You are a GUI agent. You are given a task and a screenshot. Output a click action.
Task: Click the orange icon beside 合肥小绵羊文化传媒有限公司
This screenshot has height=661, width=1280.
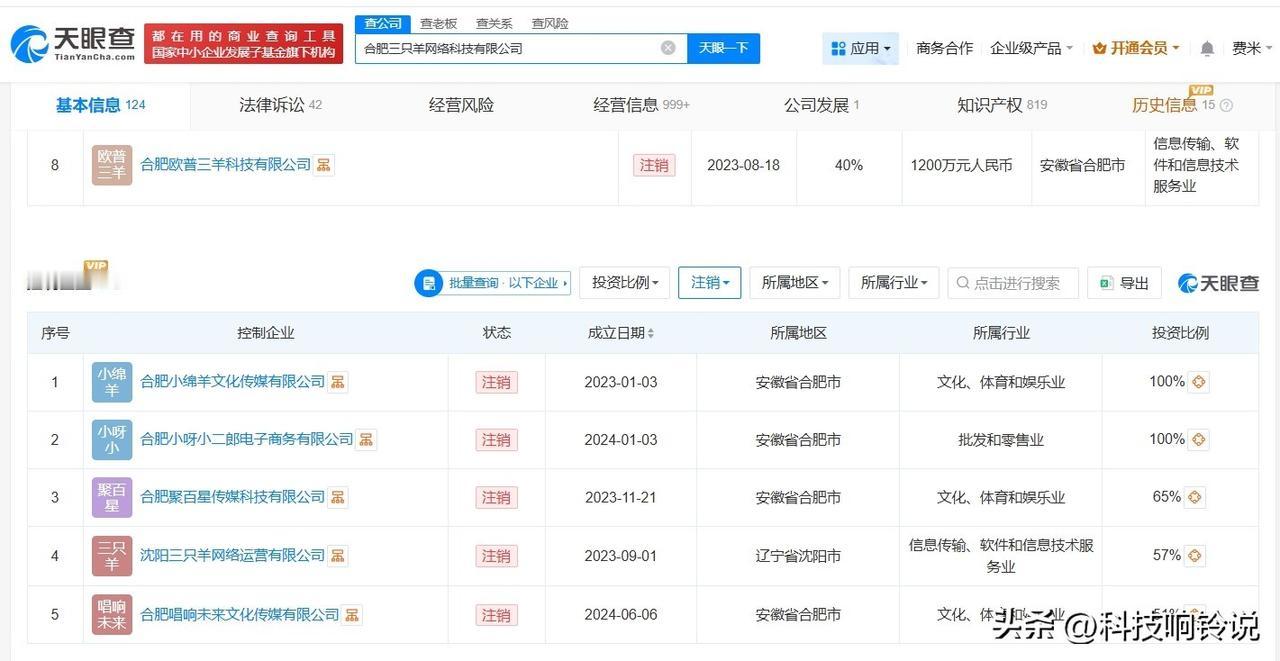338,382
